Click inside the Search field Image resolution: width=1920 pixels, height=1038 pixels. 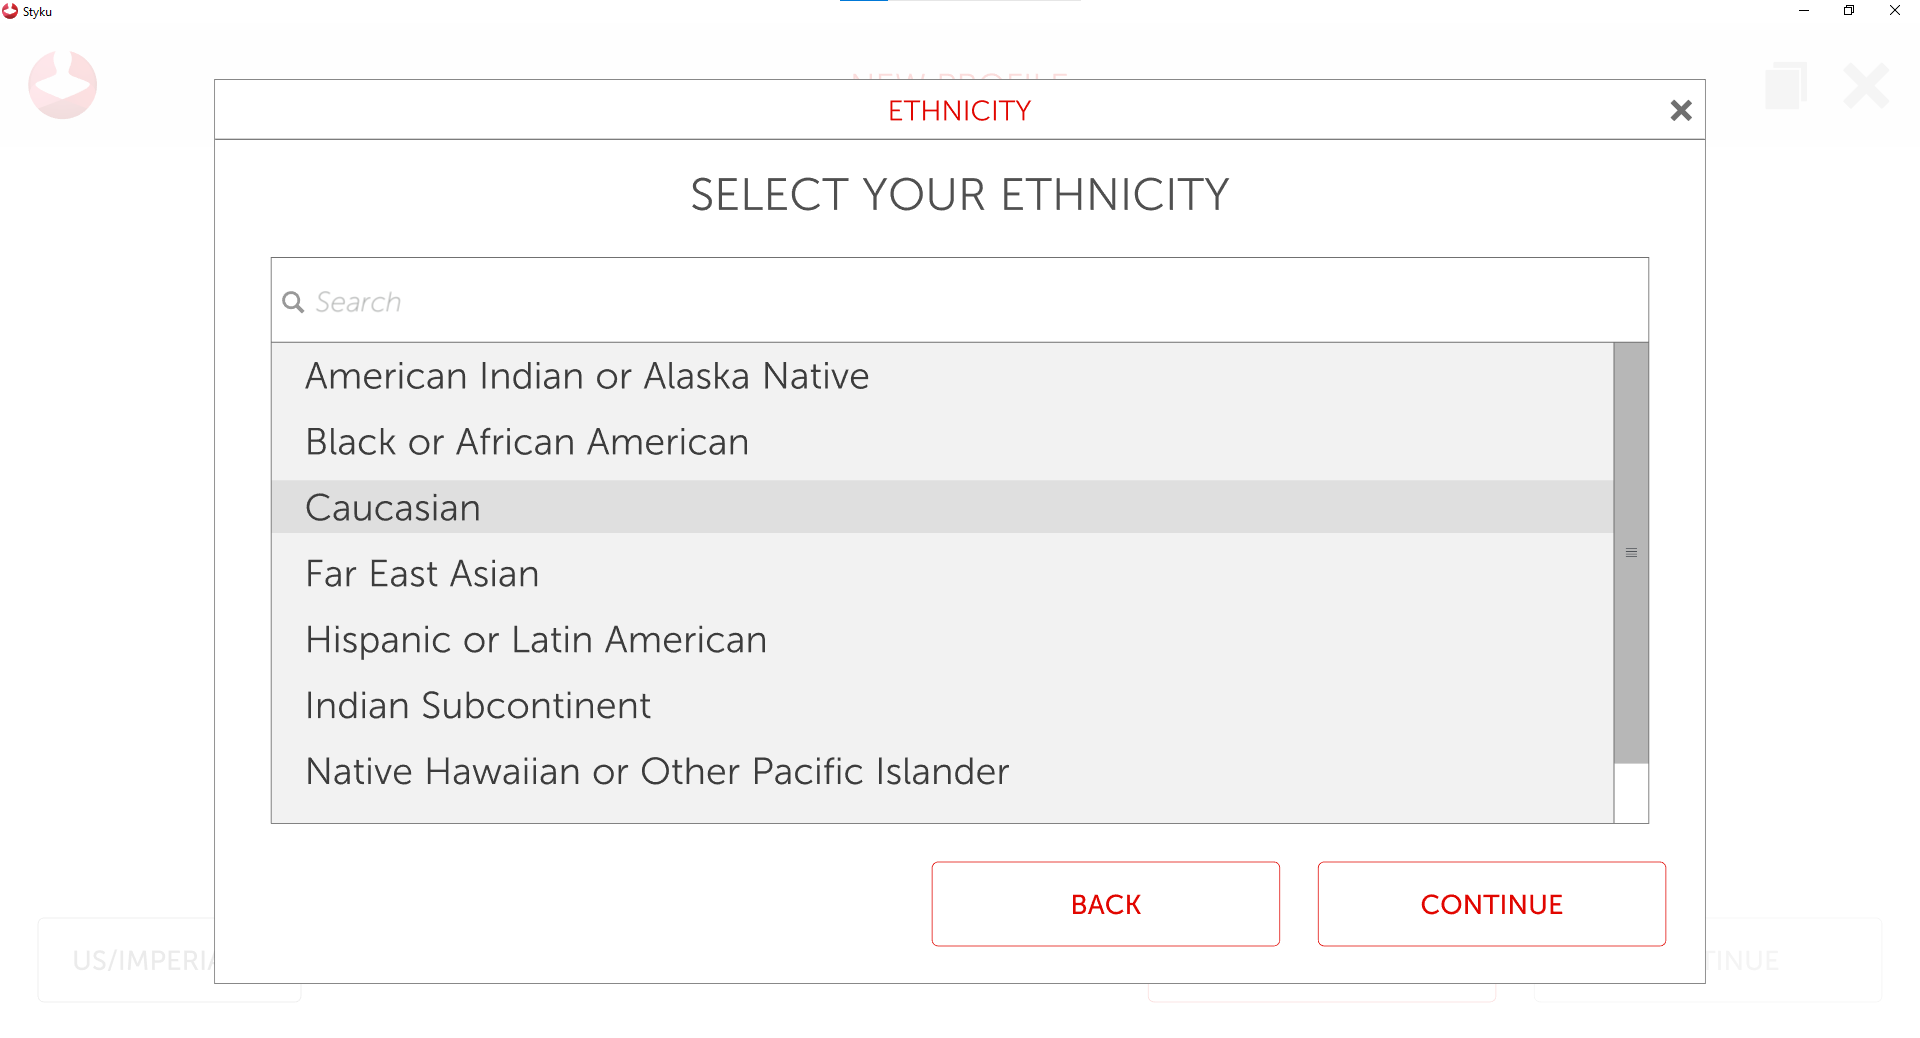[700, 301]
